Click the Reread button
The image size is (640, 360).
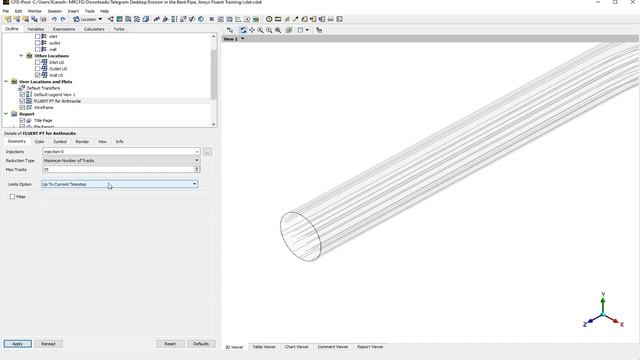coord(48,344)
